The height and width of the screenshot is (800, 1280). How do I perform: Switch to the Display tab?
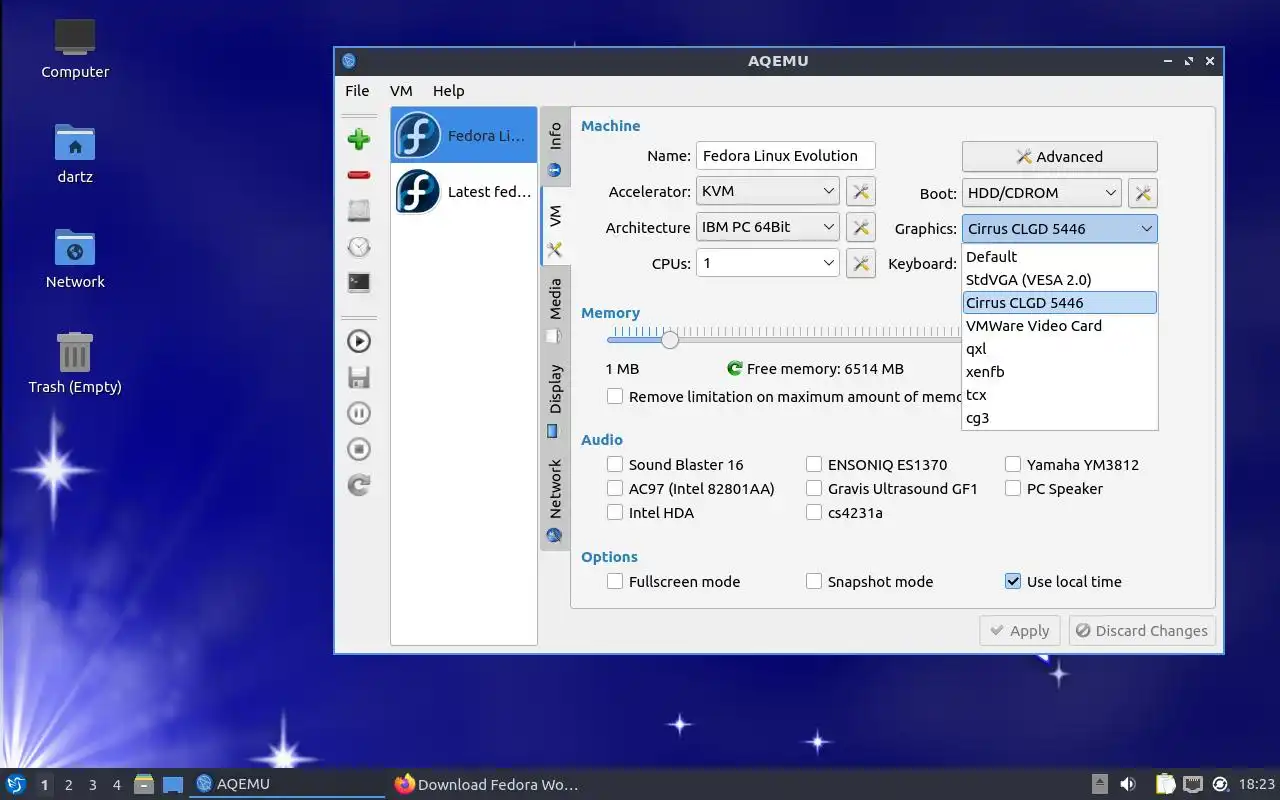click(x=555, y=400)
